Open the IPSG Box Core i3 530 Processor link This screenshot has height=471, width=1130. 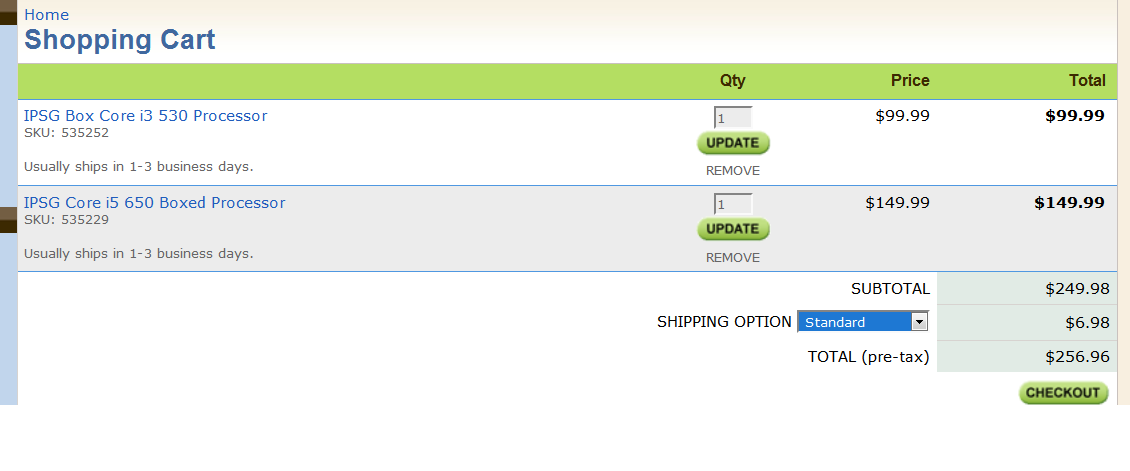tap(146, 115)
